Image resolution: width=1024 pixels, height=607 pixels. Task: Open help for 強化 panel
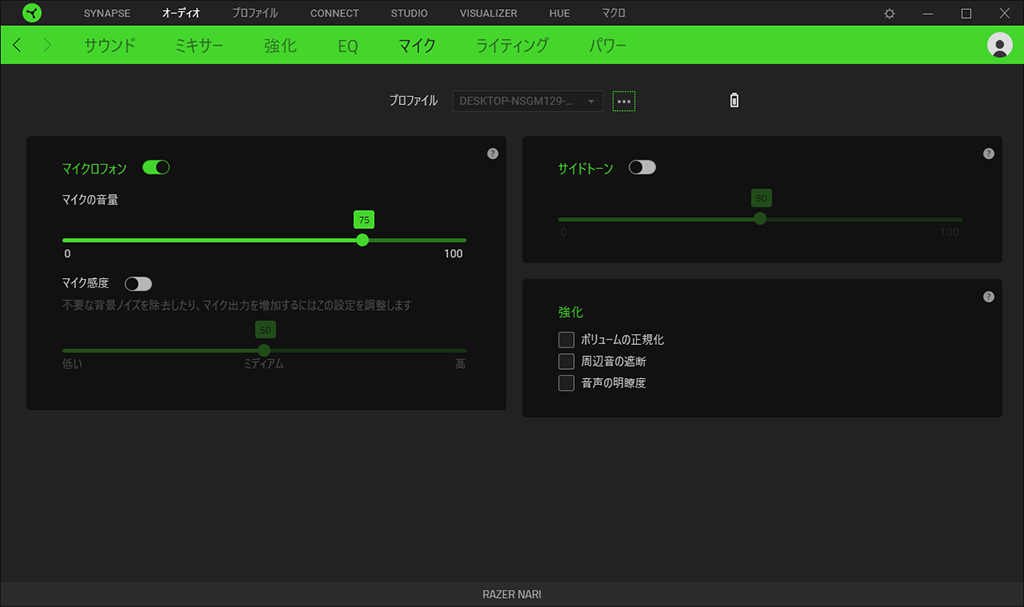coord(989,297)
